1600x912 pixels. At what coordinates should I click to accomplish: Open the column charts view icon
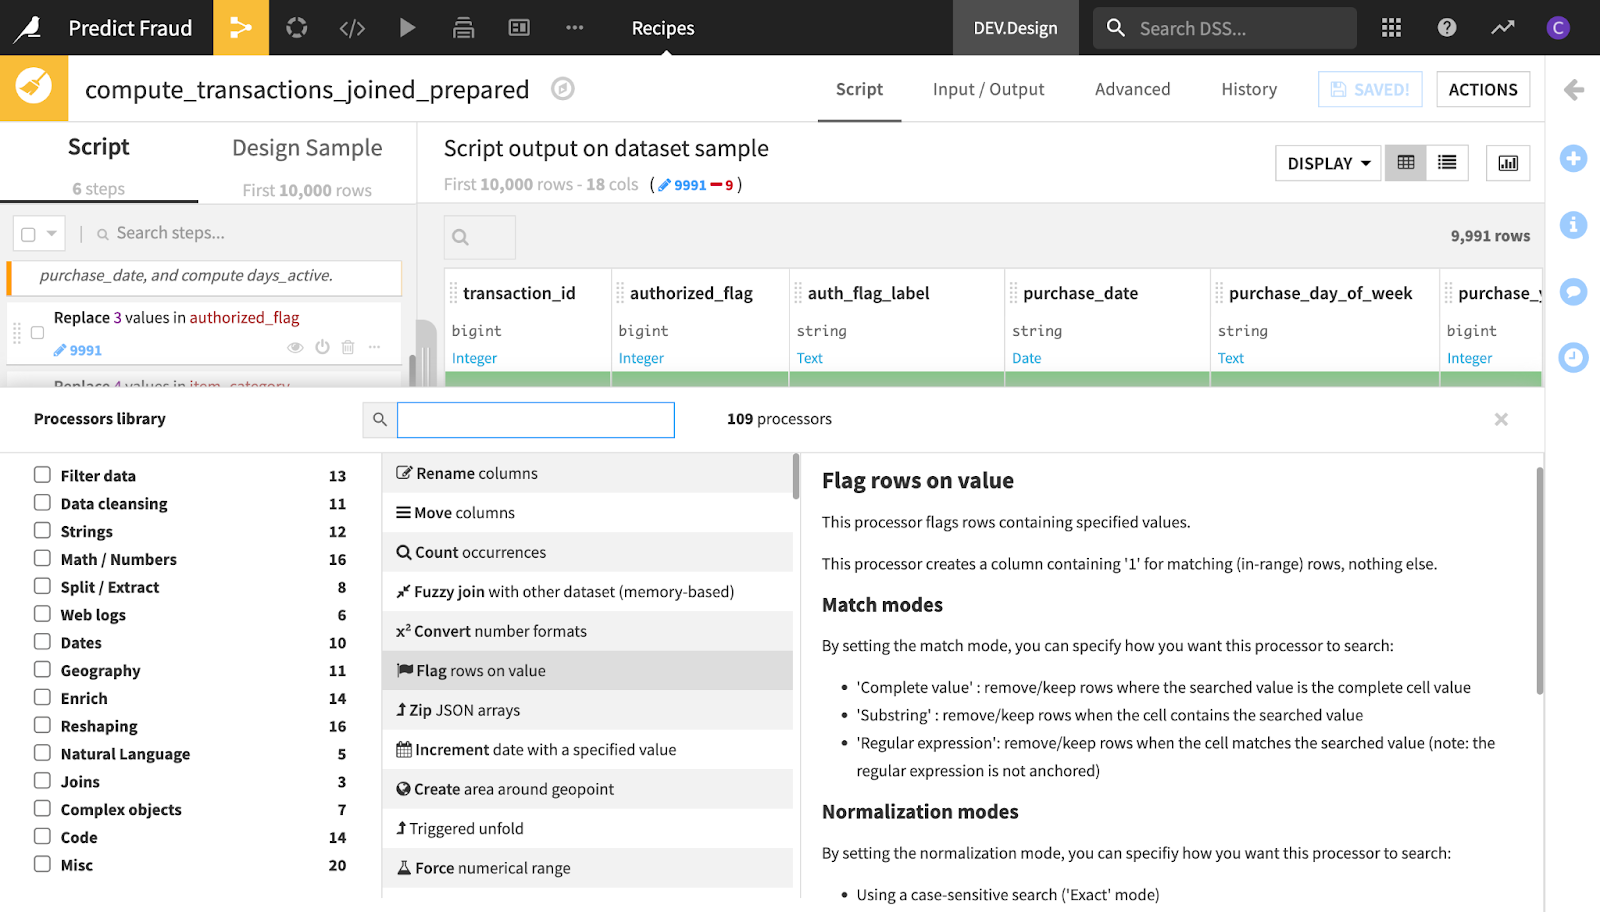1508,163
